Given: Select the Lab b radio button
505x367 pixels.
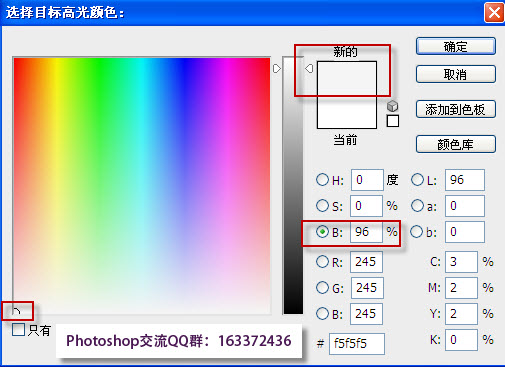Looking at the screenshot, I should pos(417,232).
